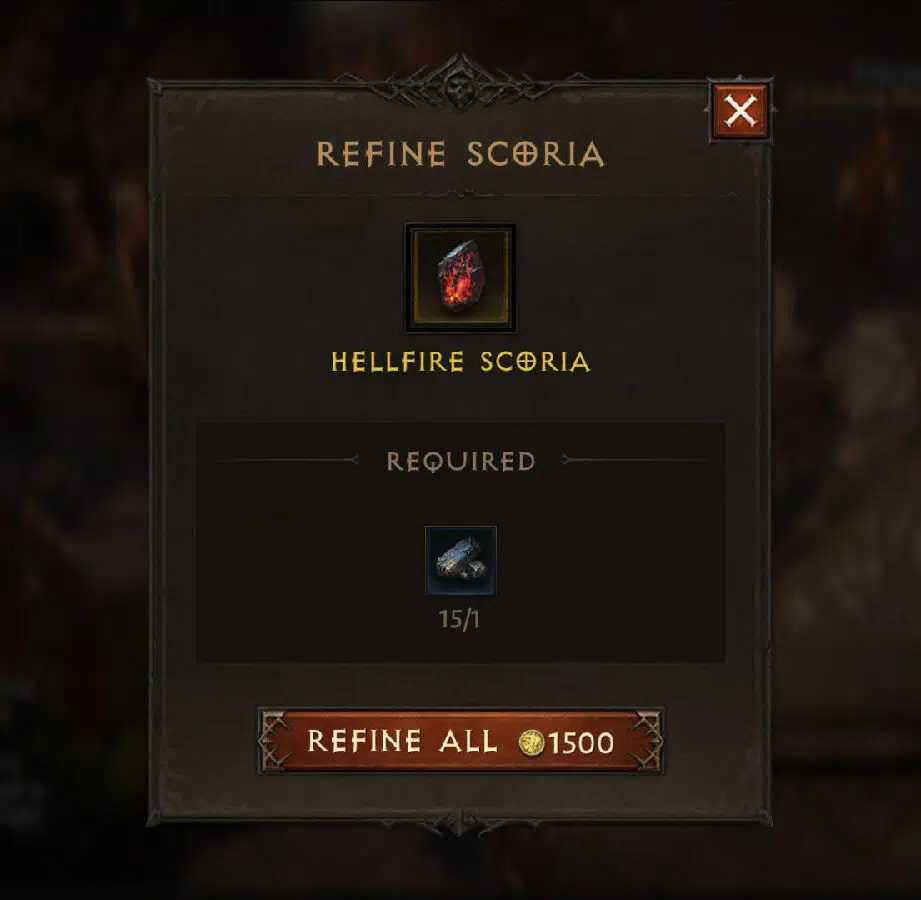Click the divider beneath the Refine Scoria title
921x900 pixels.
coord(460,194)
